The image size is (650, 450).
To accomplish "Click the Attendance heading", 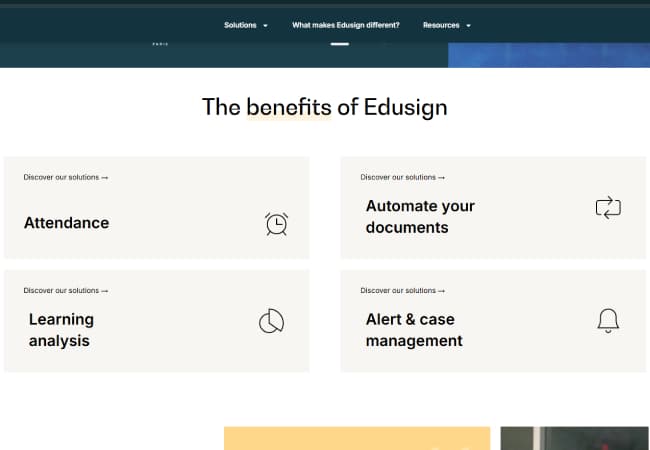I will click(x=66, y=223).
